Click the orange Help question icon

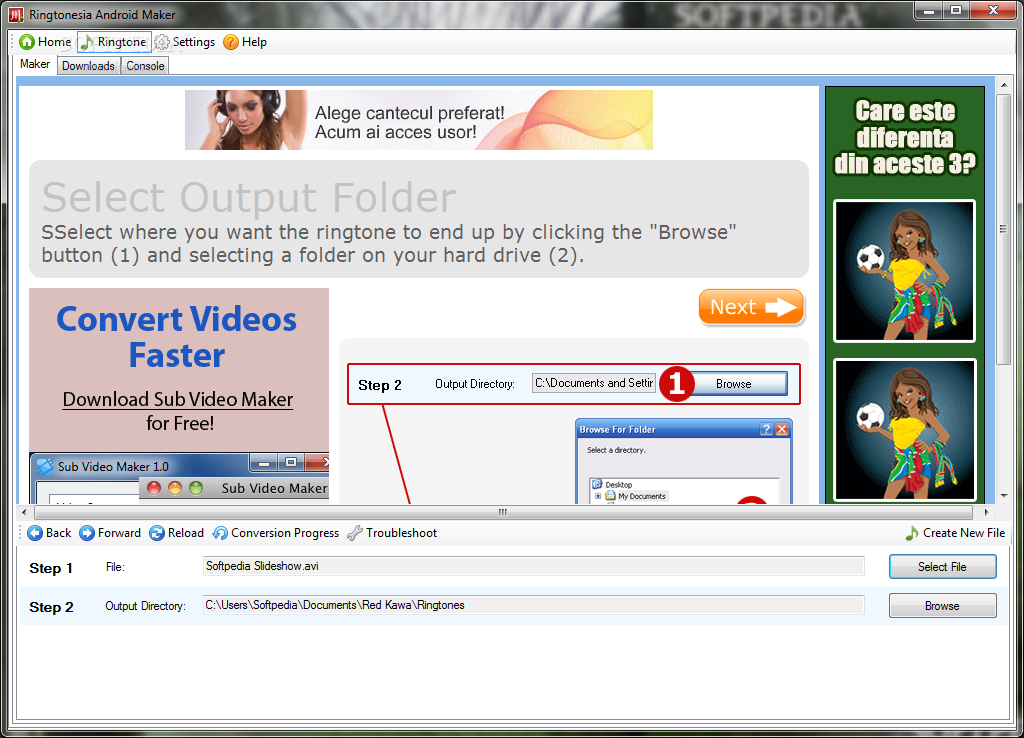click(x=231, y=42)
